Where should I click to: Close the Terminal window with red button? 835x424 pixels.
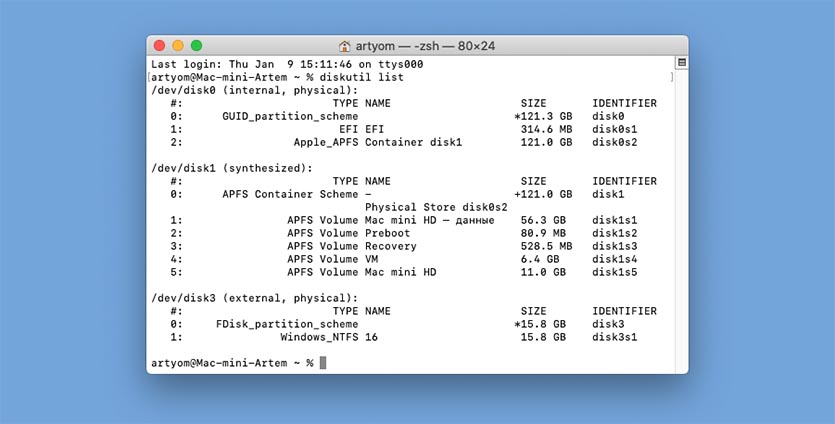click(160, 46)
